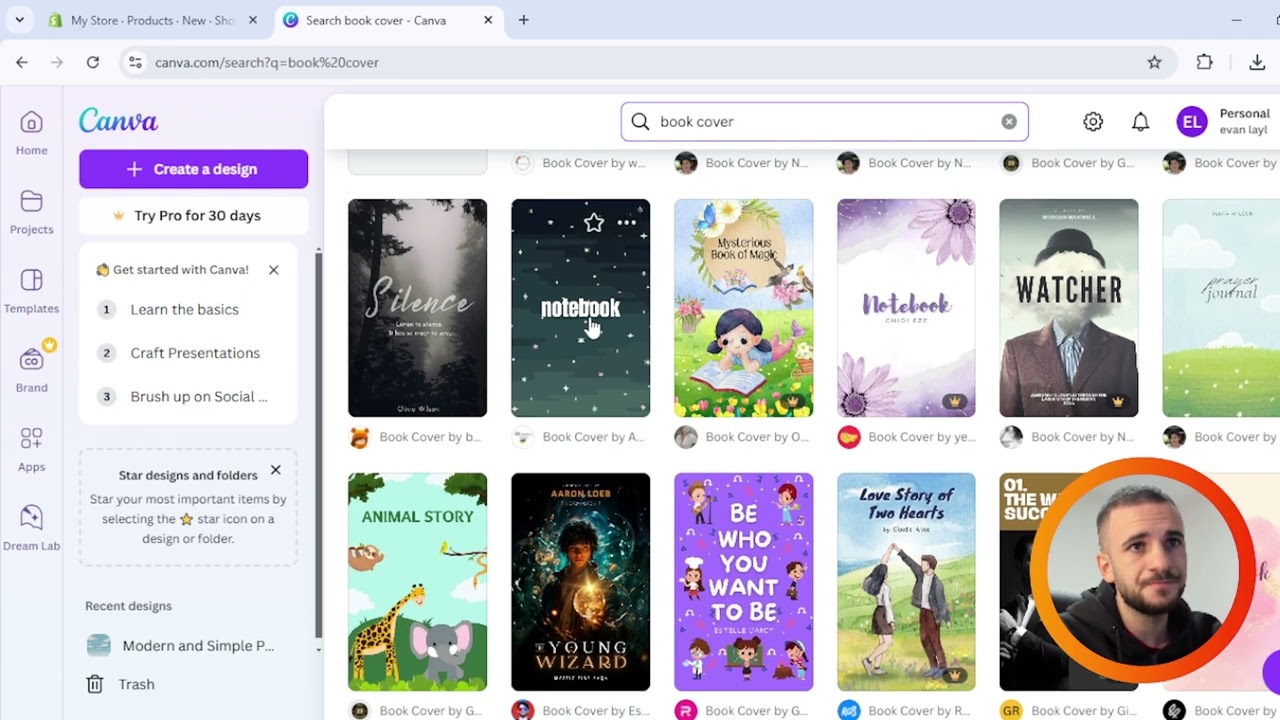Open Mysterious Book of Magic template
This screenshot has width=1280, height=720.
(x=743, y=308)
